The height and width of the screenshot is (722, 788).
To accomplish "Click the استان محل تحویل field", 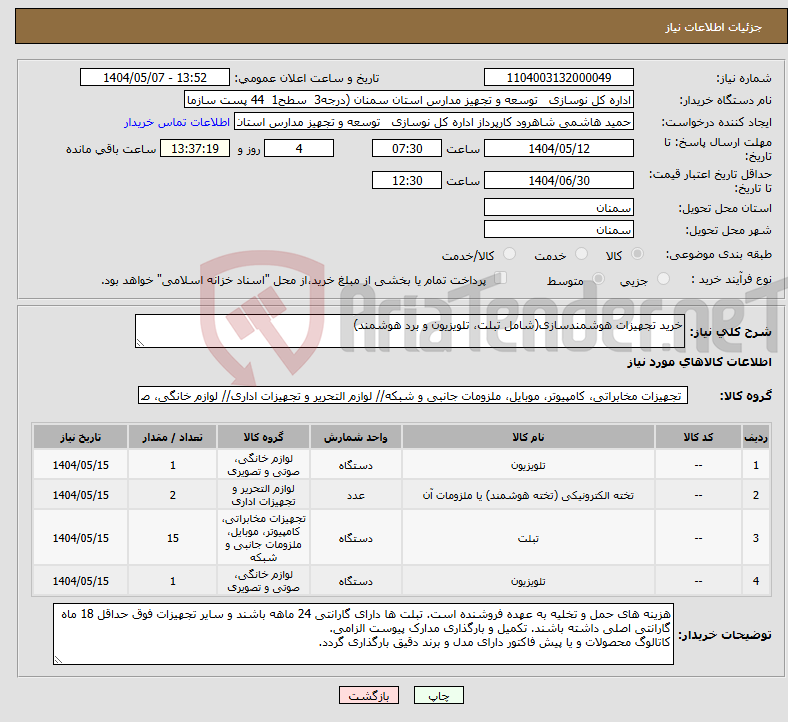I will click(x=558, y=208).
